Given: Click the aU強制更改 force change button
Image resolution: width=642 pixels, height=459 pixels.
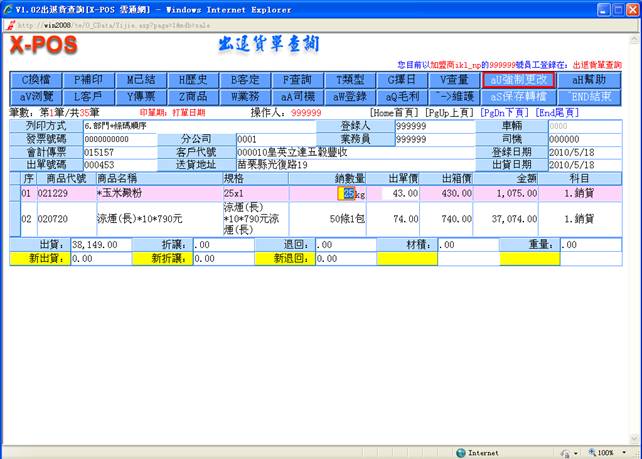Looking at the screenshot, I should coord(516,80).
